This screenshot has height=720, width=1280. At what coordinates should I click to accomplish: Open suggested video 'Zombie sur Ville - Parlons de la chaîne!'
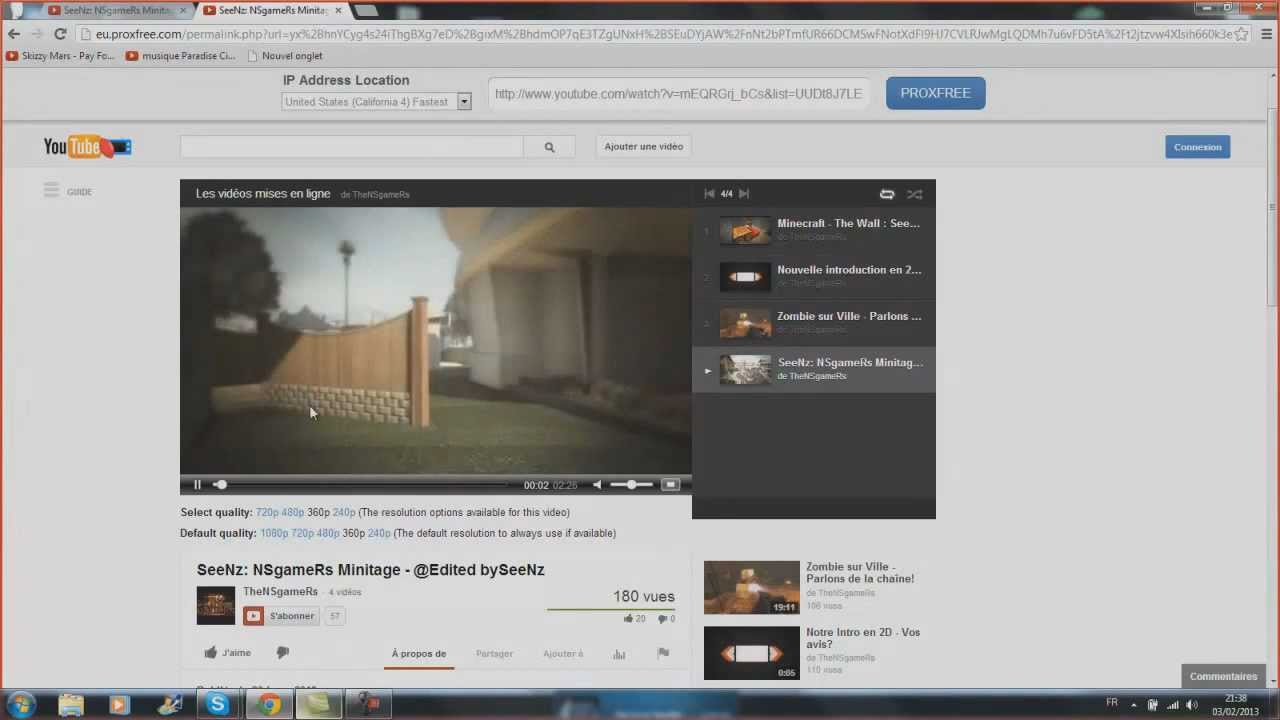860,572
